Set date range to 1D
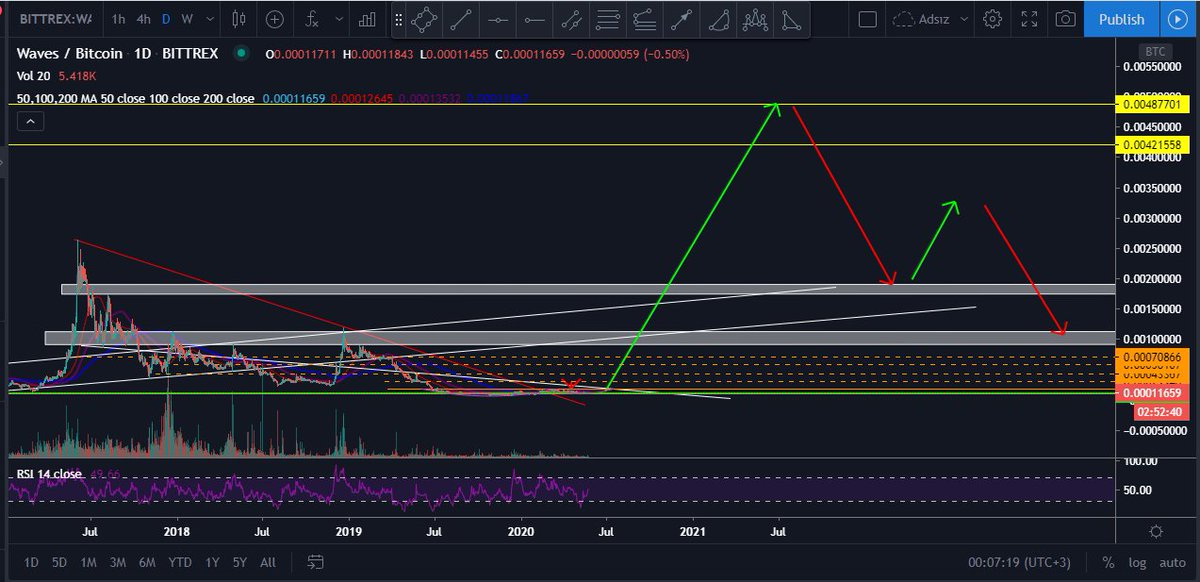The image size is (1200, 582). [x=32, y=562]
